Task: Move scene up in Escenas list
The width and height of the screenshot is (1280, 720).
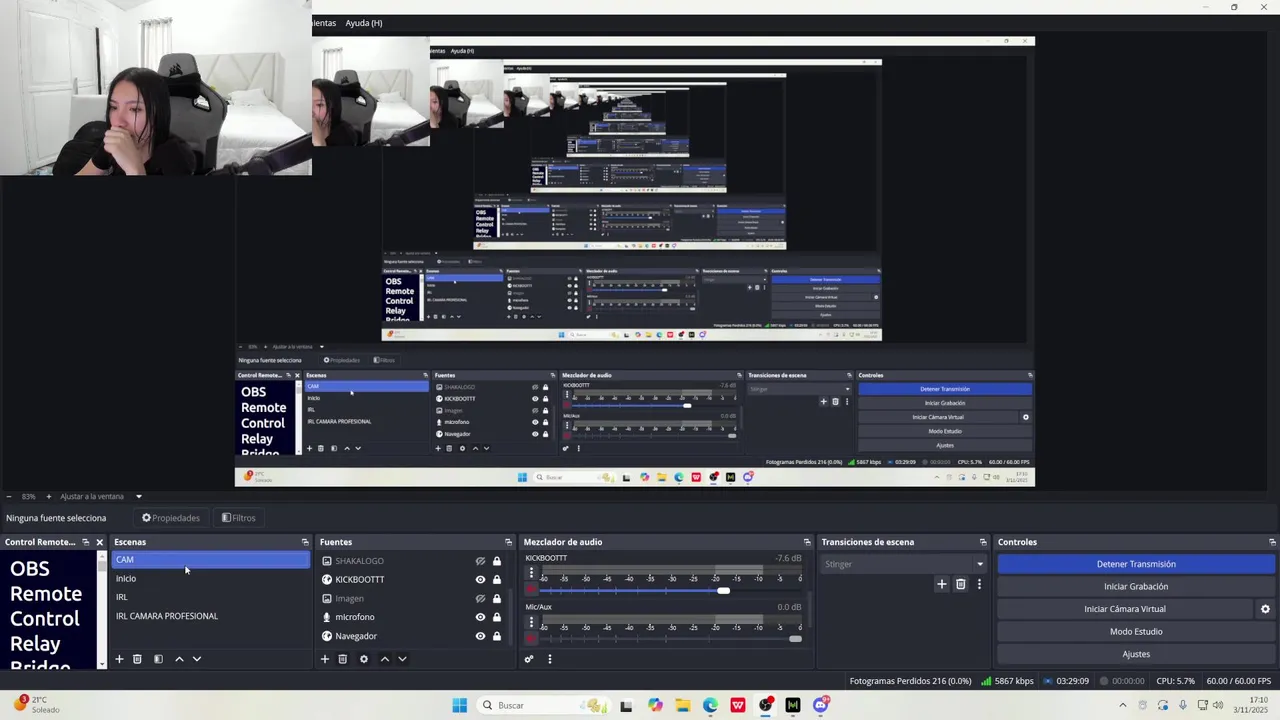Action: pyautogui.click(x=179, y=659)
